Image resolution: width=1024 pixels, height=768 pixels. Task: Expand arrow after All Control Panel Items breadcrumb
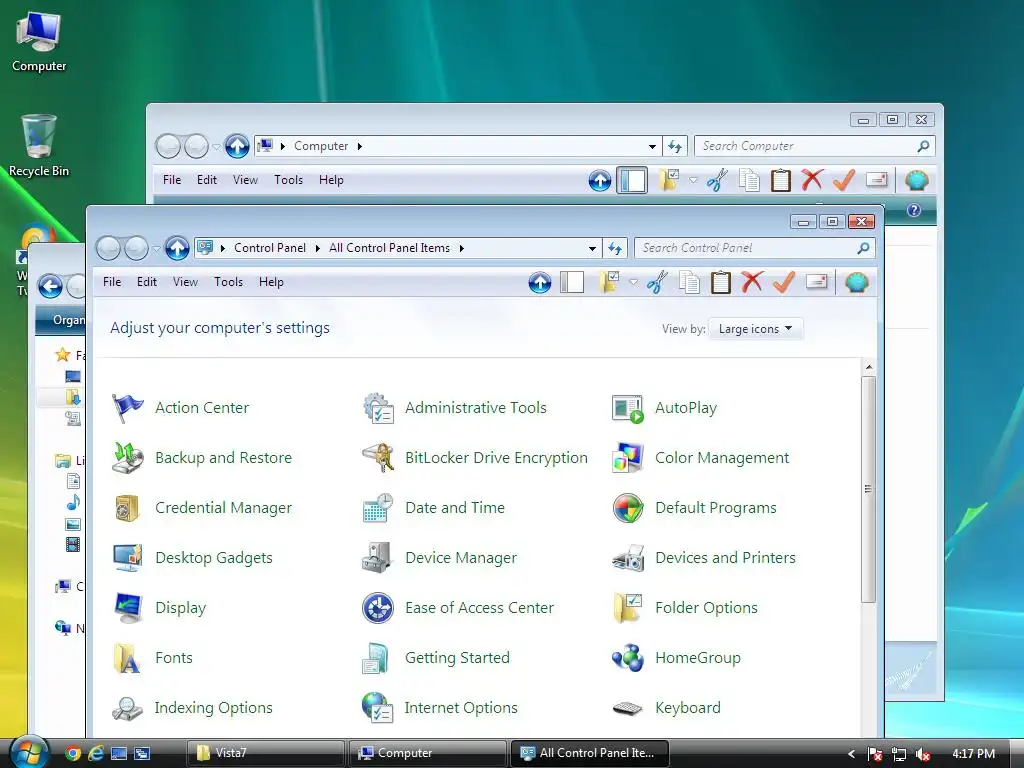coord(462,248)
